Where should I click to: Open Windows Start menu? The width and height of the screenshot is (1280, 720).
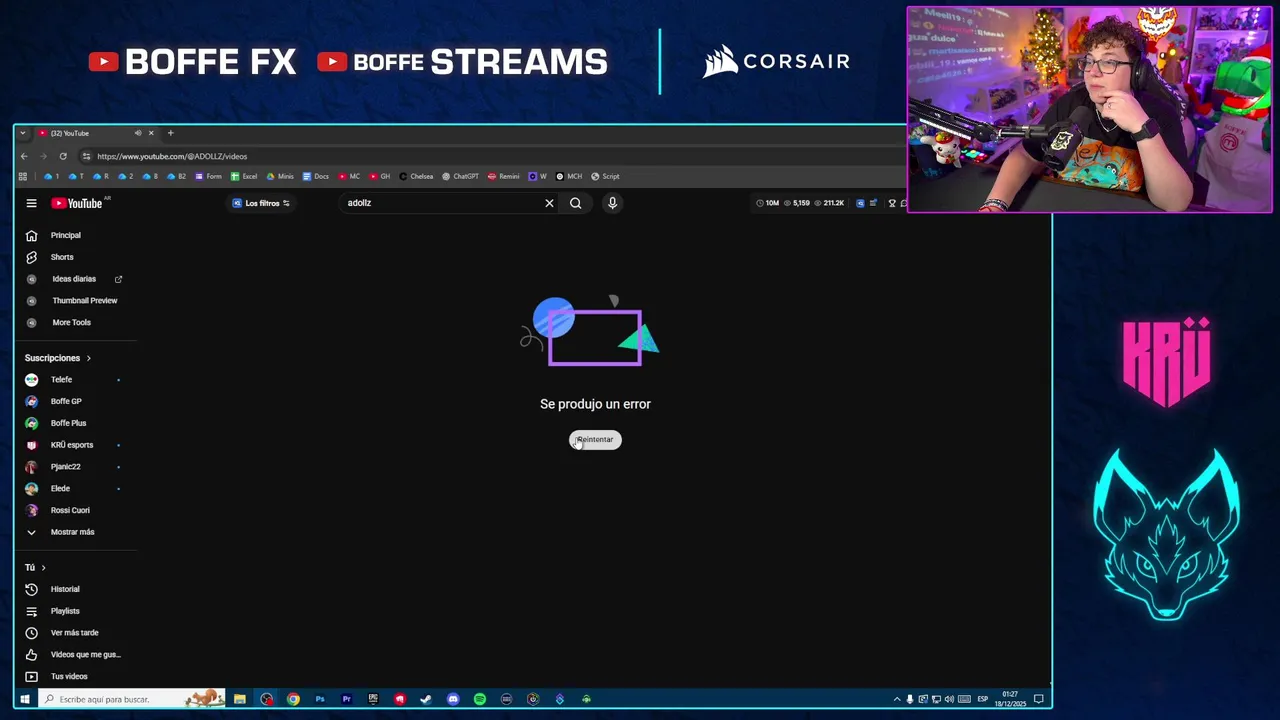coord(25,699)
